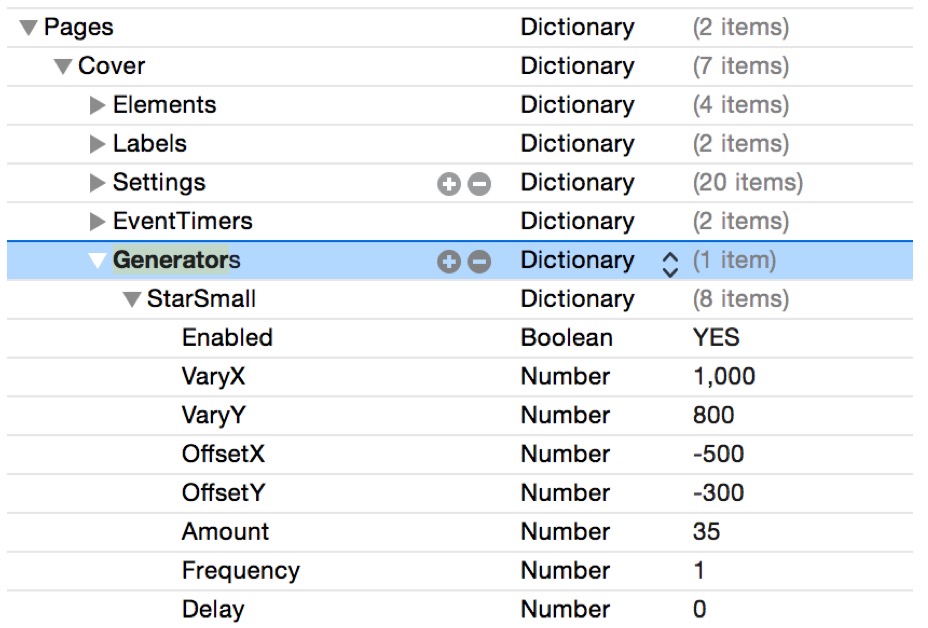Click the Delay key name
This screenshot has width=928, height=628.
tap(216, 609)
